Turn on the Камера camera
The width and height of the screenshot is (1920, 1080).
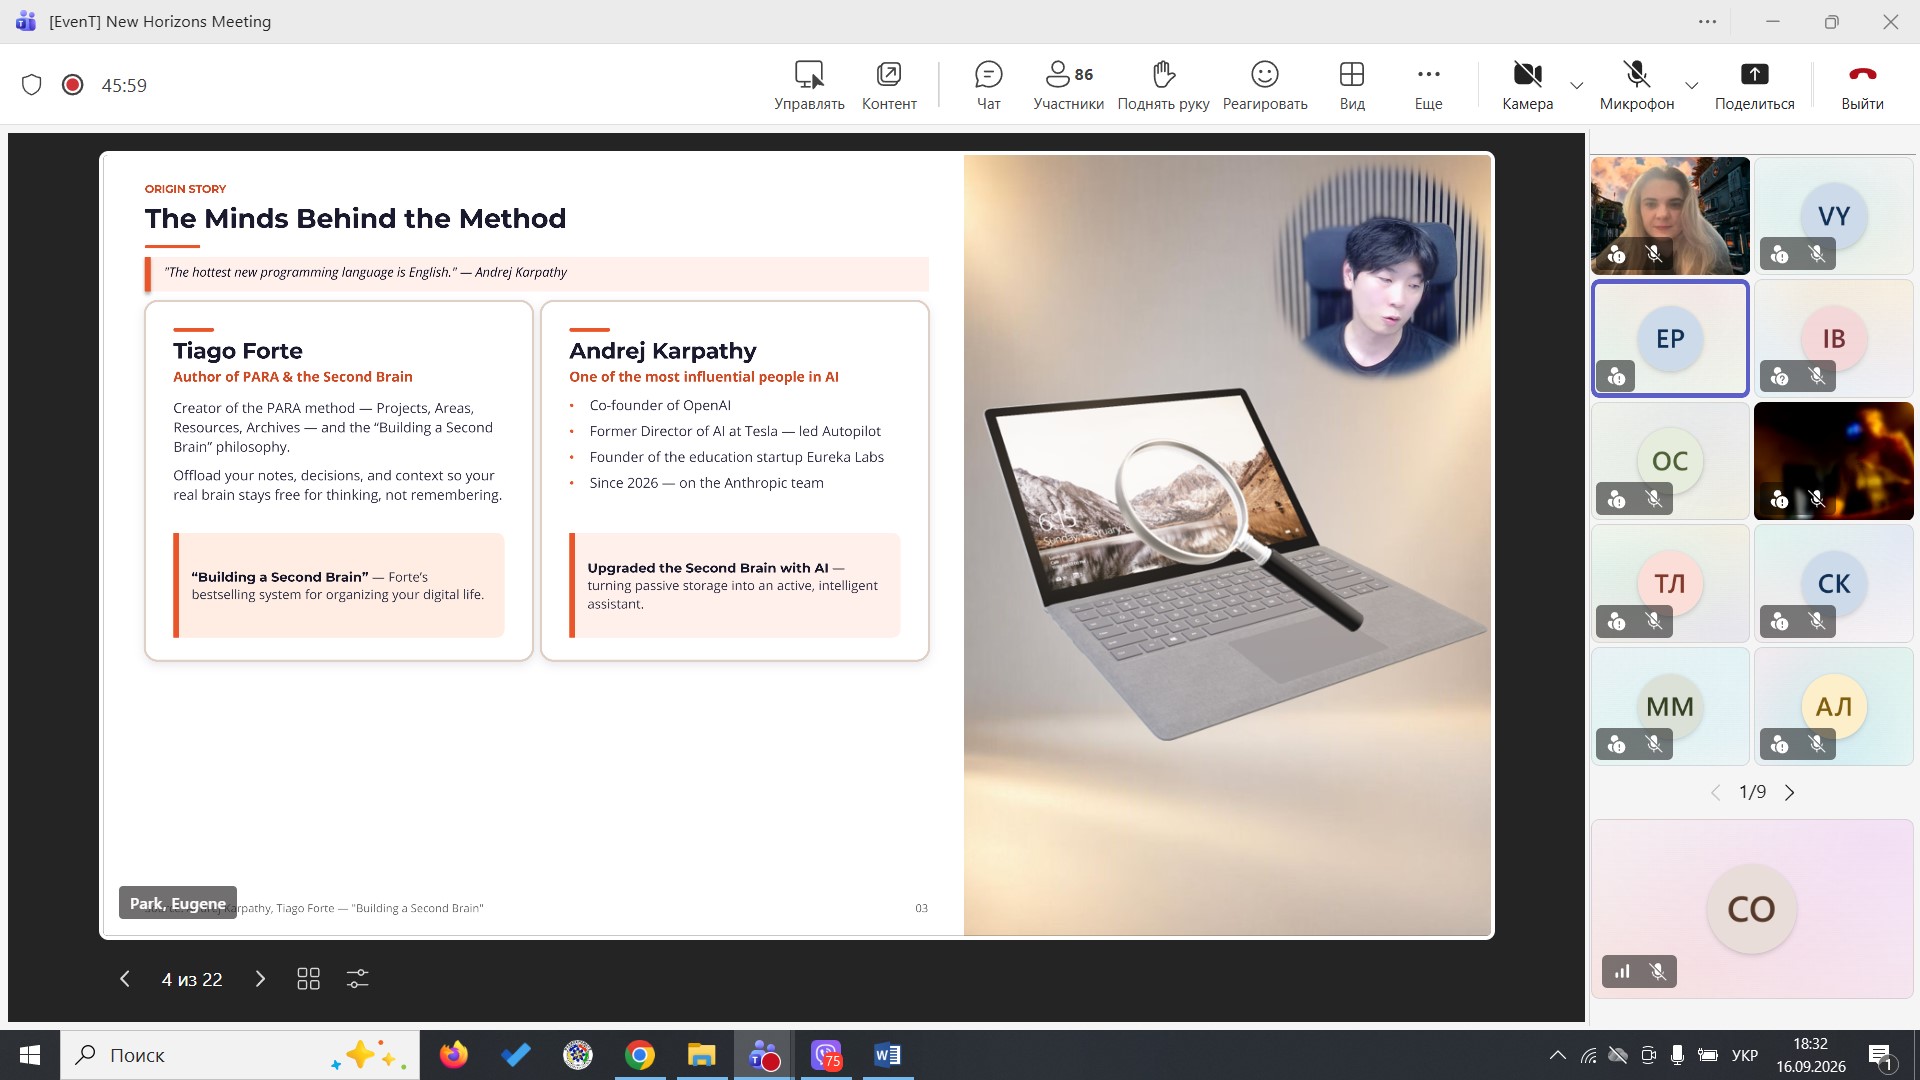coord(1527,85)
